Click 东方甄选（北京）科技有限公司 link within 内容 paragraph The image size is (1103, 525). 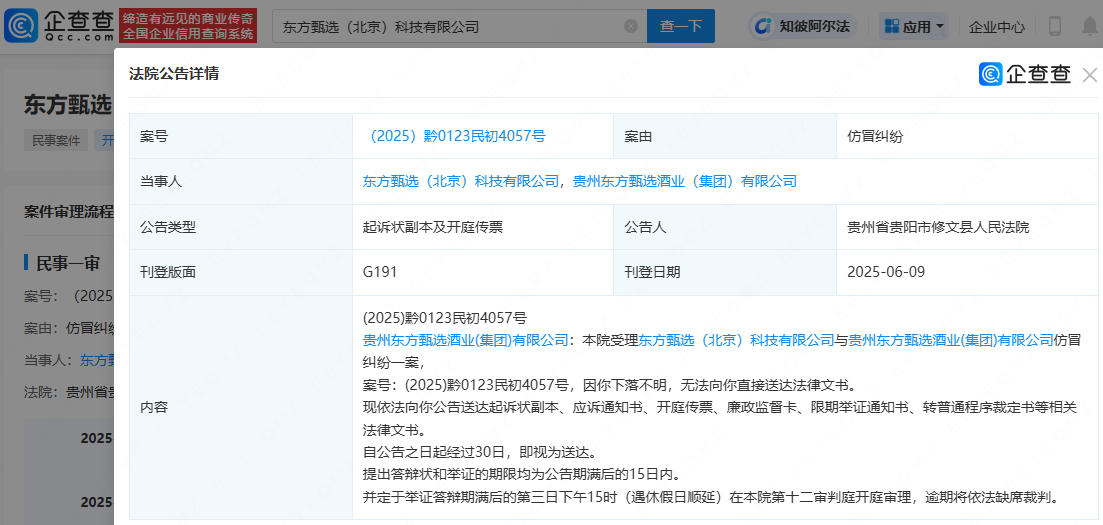736,340
